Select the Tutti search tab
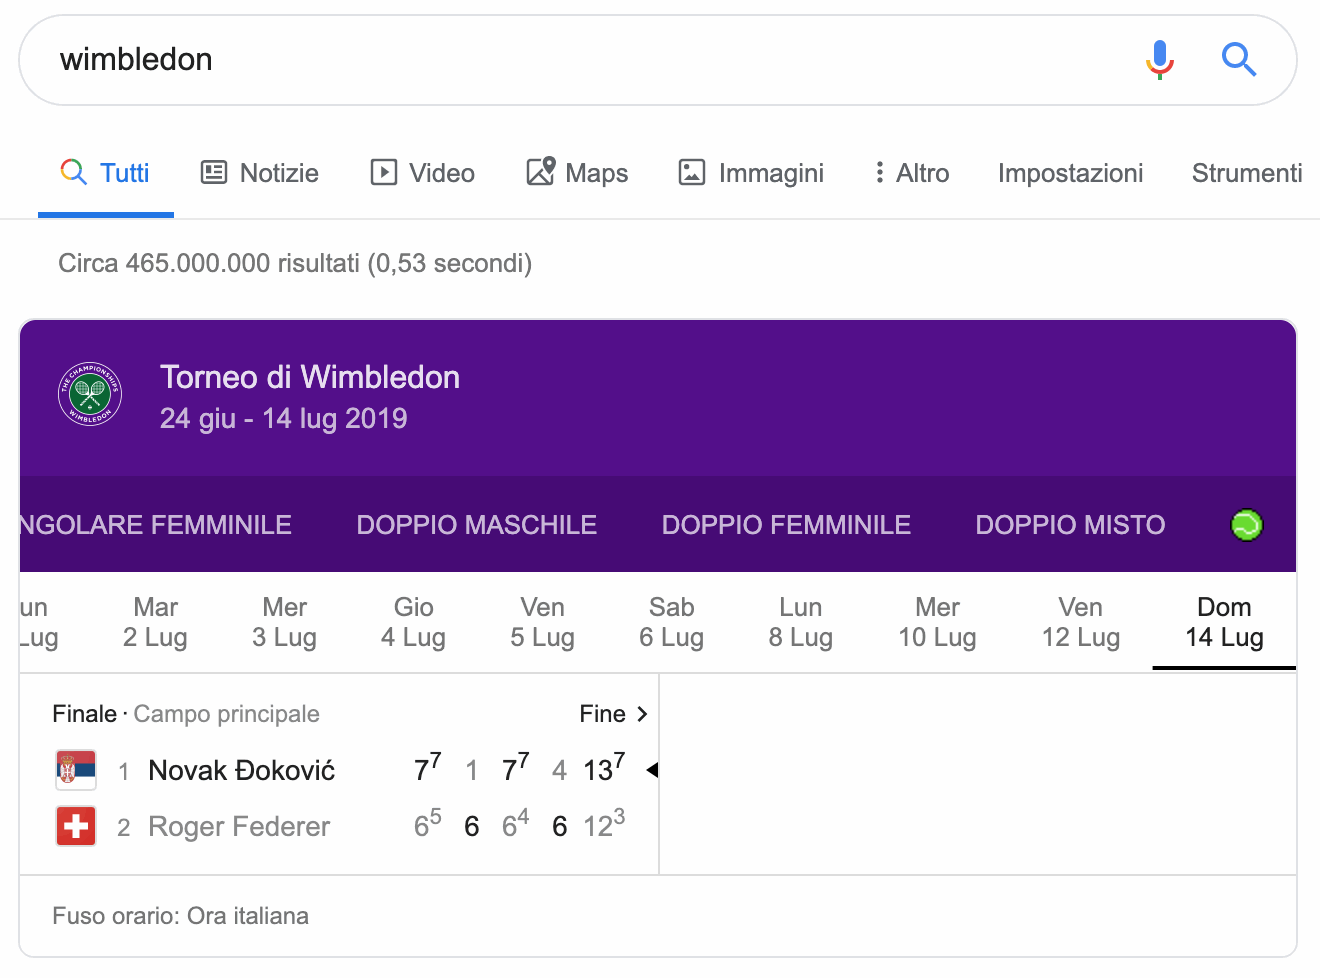 pyautogui.click(x=105, y=173)
